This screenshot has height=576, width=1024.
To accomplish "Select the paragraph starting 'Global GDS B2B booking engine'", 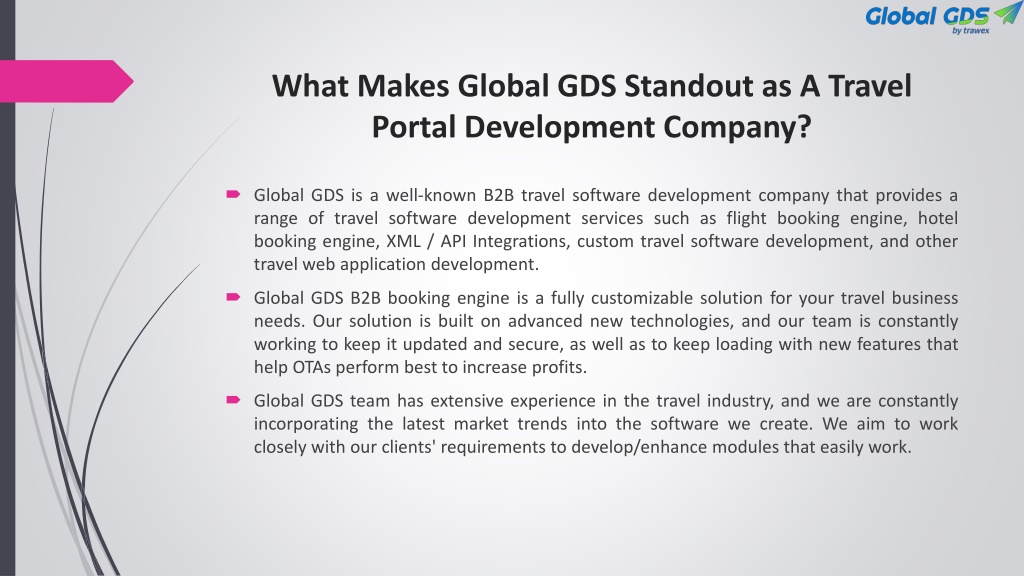I will pos(605,332).
